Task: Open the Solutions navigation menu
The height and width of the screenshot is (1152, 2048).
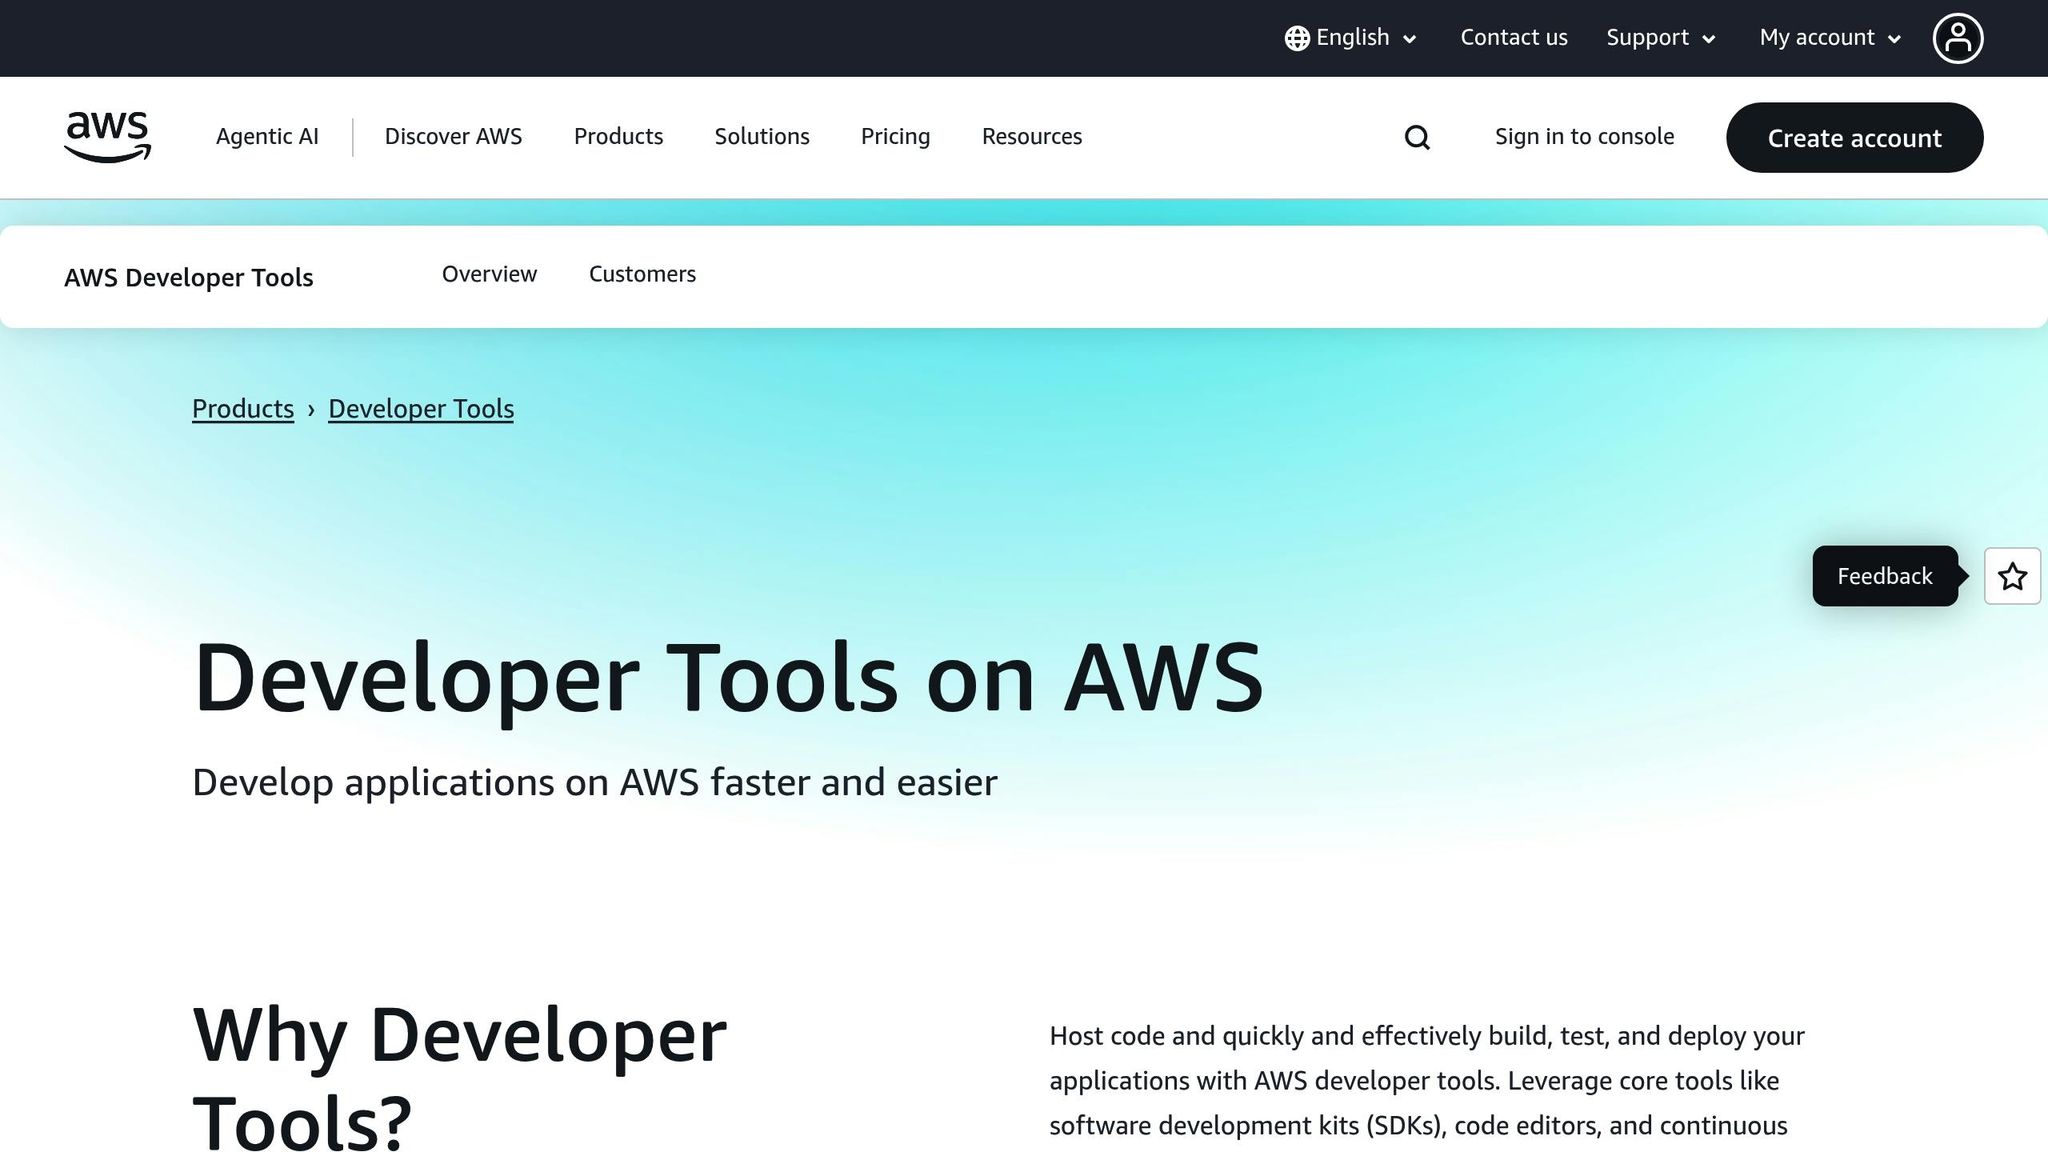Action: click(x=762, y=137)
